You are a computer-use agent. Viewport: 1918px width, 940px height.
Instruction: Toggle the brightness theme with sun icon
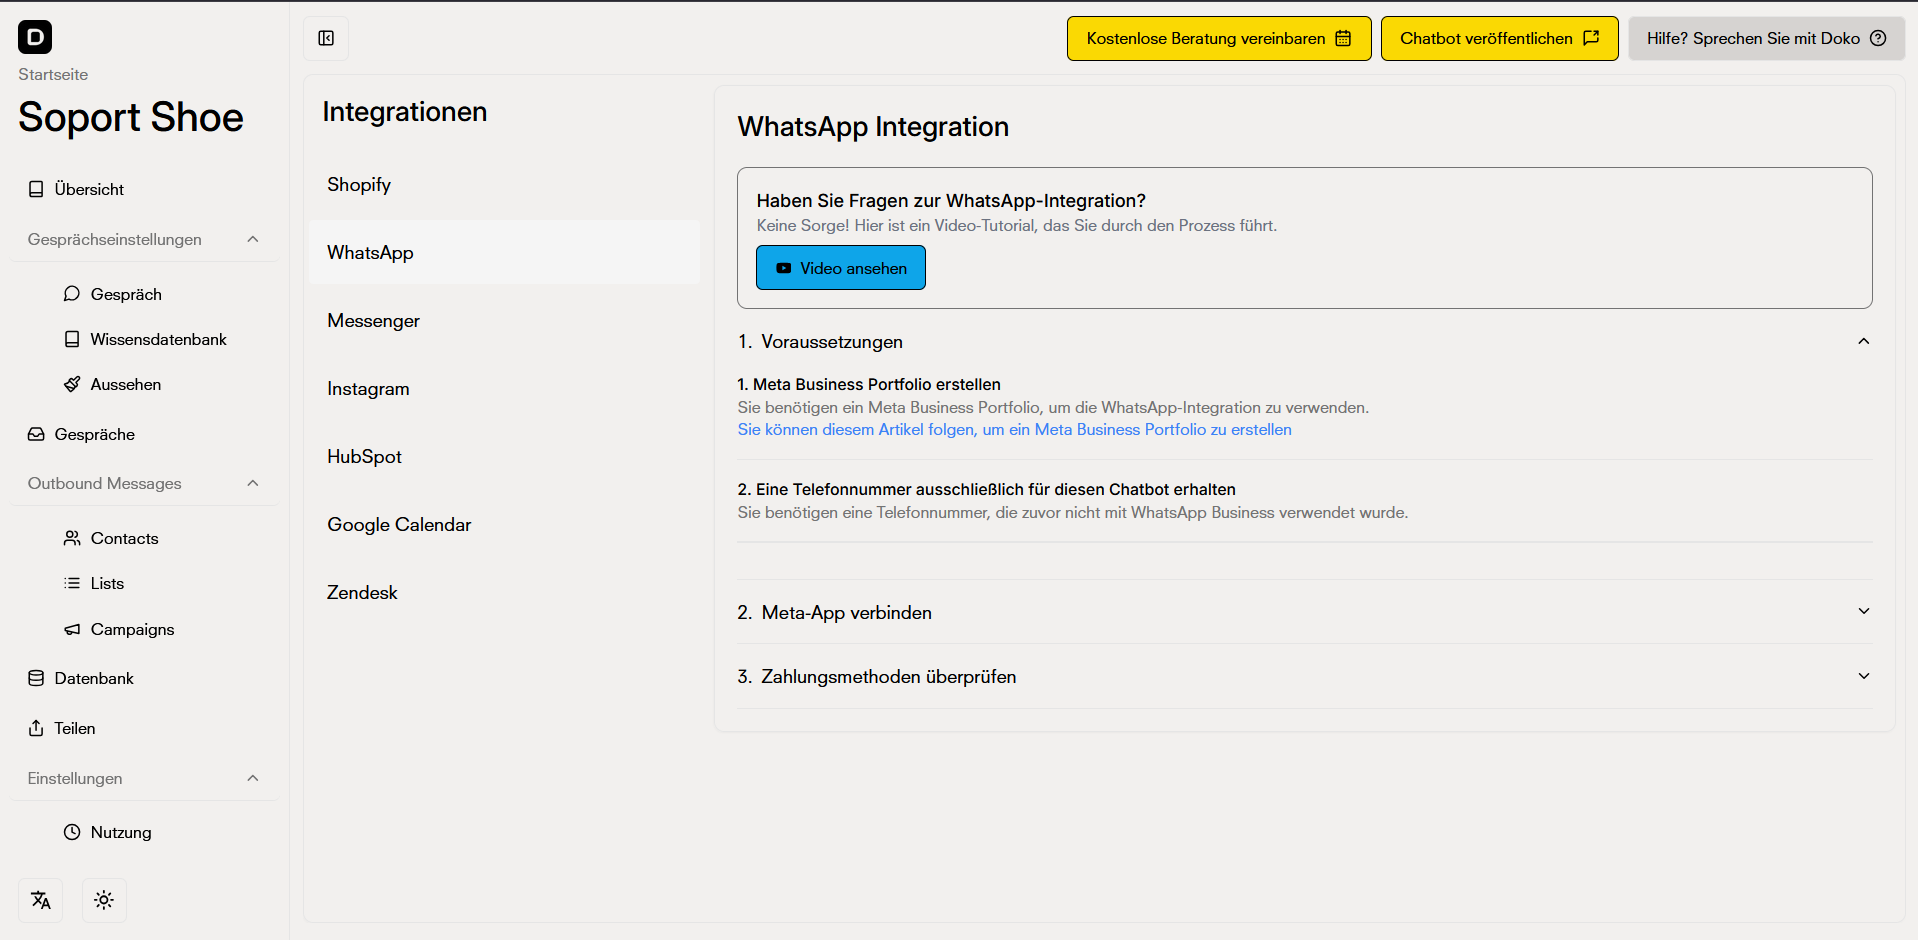tap(104, 900)
